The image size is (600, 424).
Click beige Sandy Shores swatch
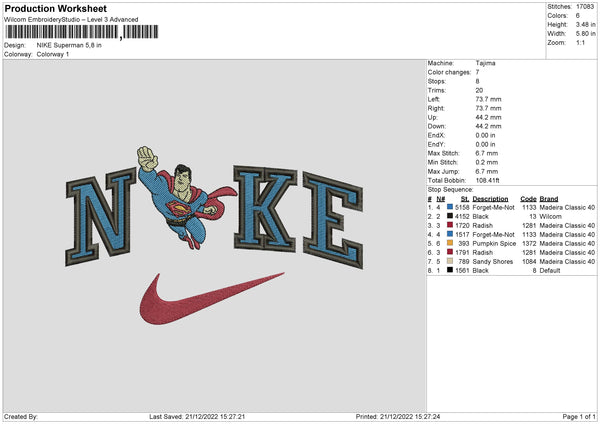450,261
